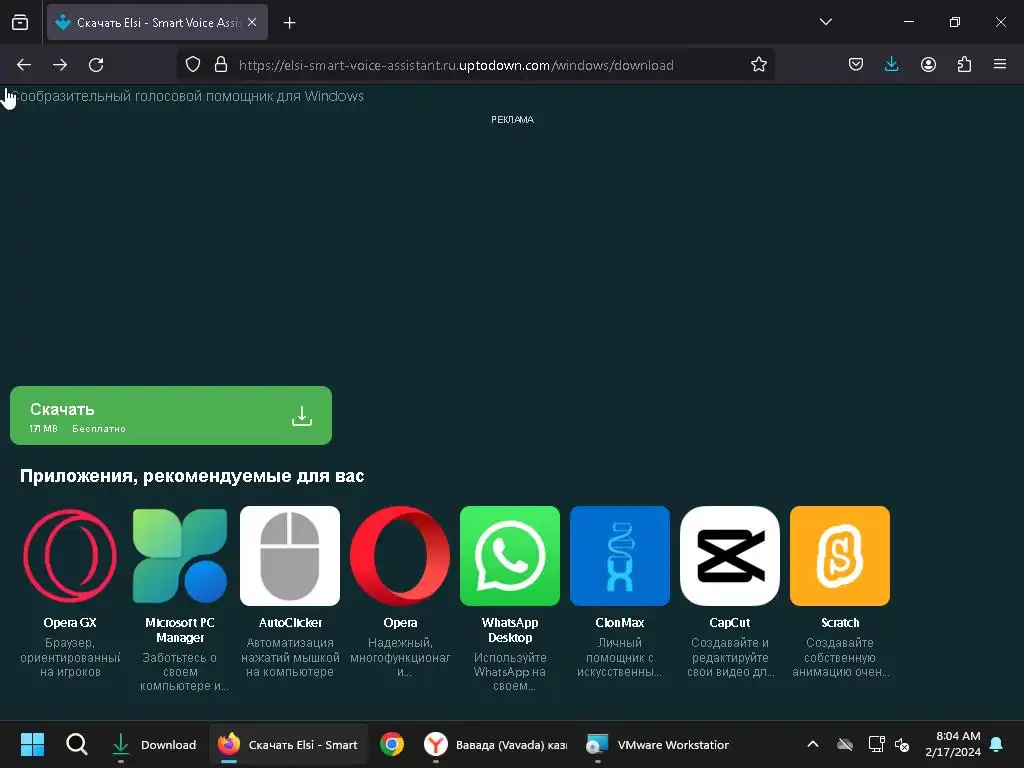Open the red Opera app icon
The width and height of the screenshot is (1024, 768).
click(x=400, y=556)
